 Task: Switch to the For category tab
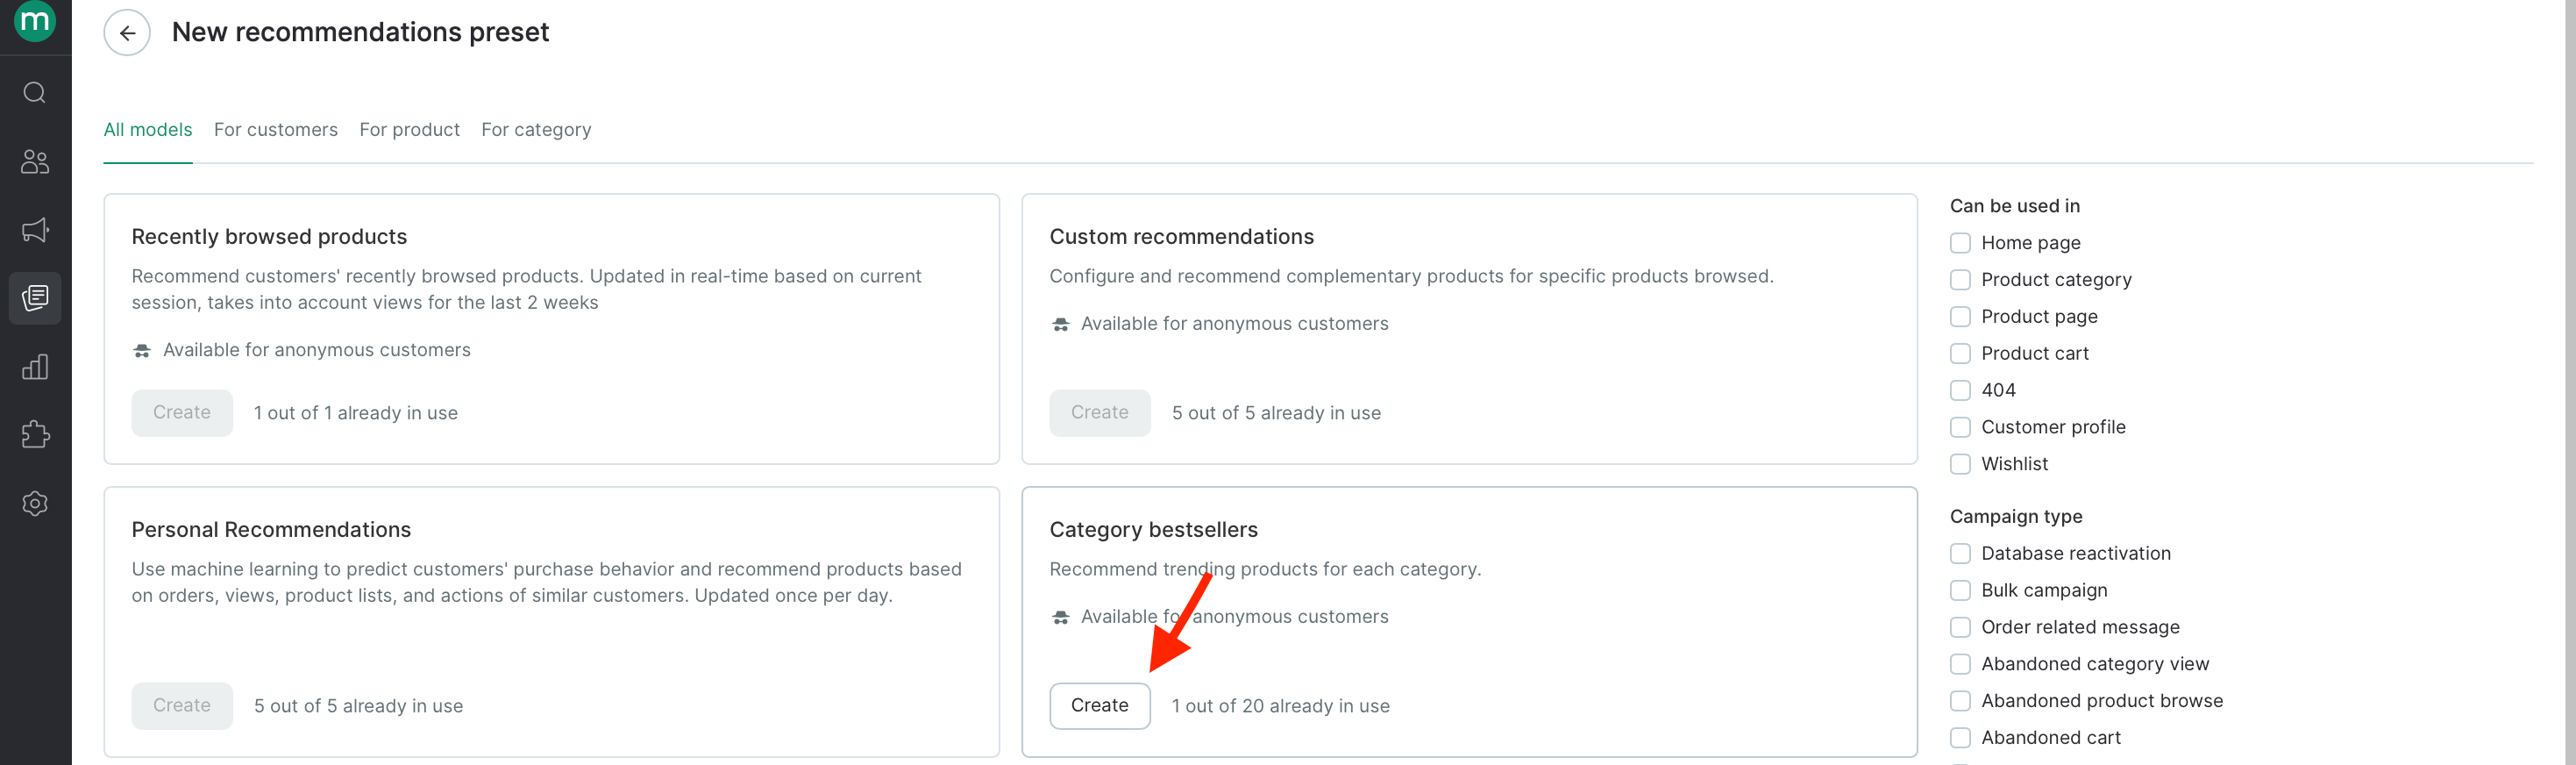[536, 130]
